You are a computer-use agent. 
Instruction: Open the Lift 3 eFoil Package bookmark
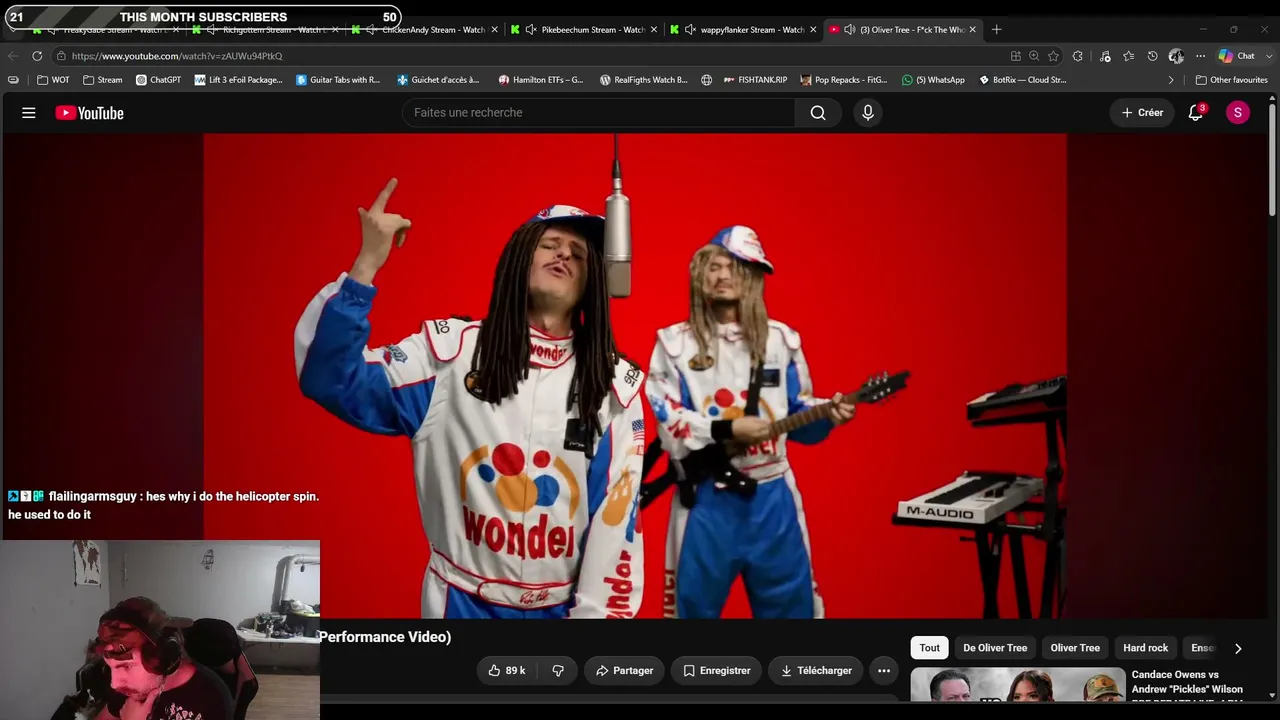point(238,80)
